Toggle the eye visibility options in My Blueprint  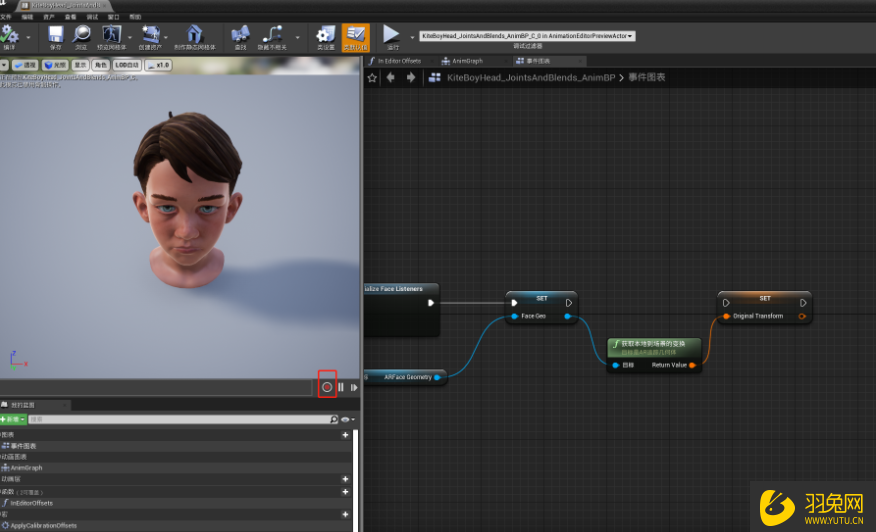(x=346, y=420)
